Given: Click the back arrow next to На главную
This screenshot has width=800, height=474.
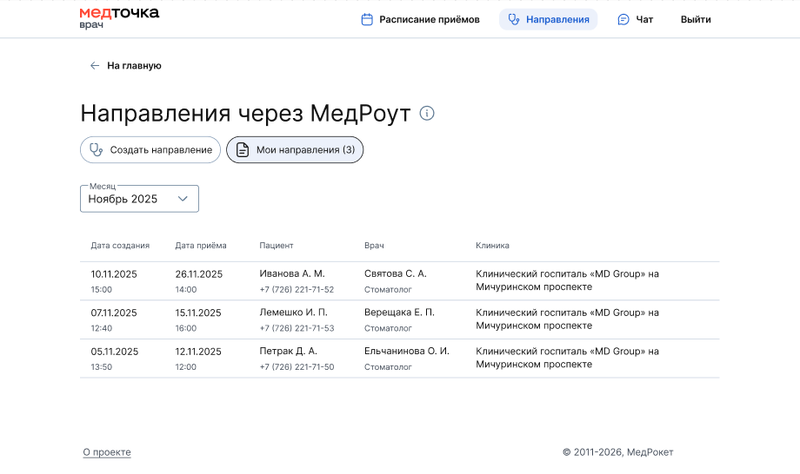Looking at the screenshot, I should (x=94, y=65).
